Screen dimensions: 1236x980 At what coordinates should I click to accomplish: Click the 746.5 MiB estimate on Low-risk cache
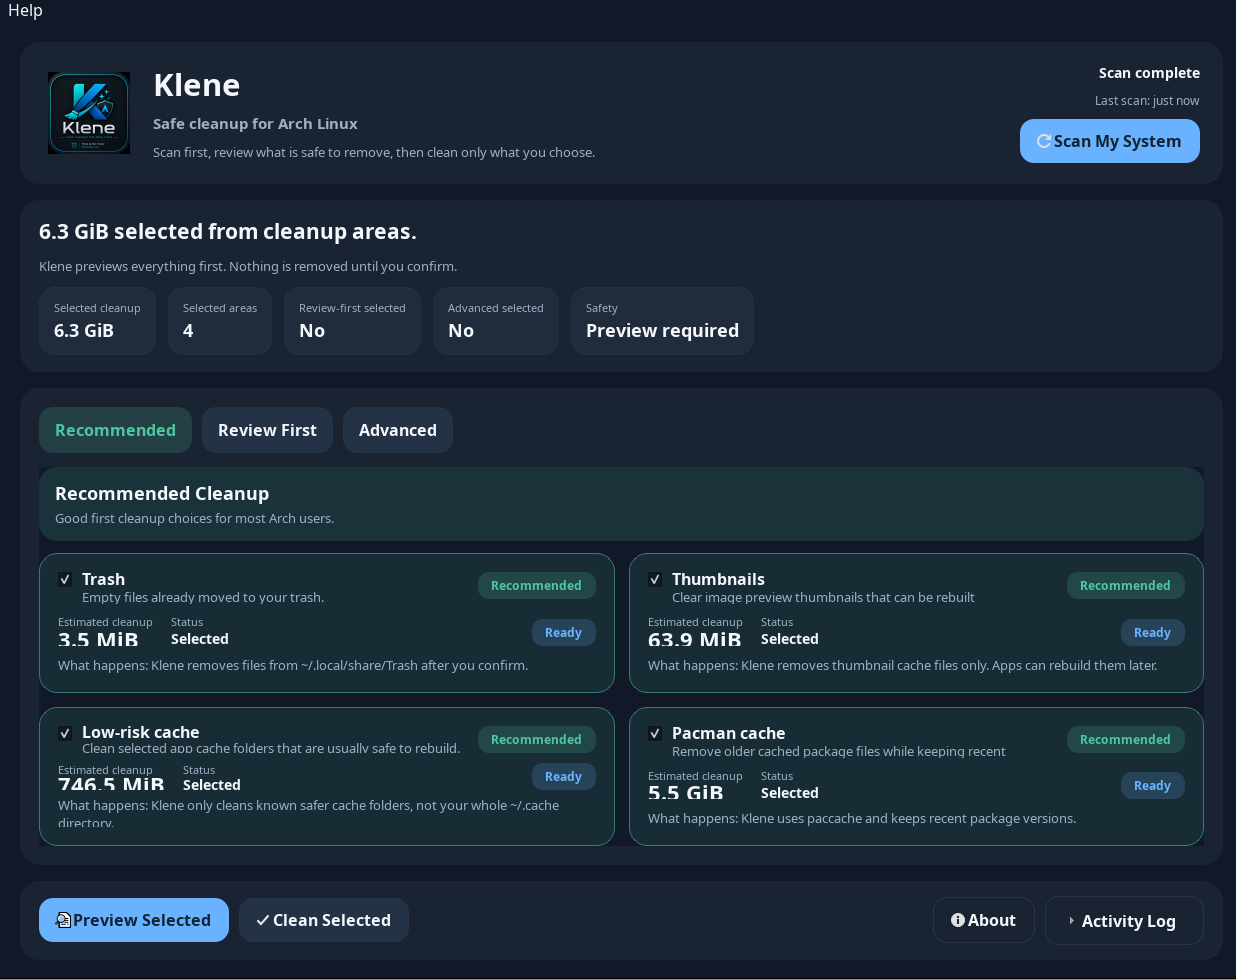(111, 784)
